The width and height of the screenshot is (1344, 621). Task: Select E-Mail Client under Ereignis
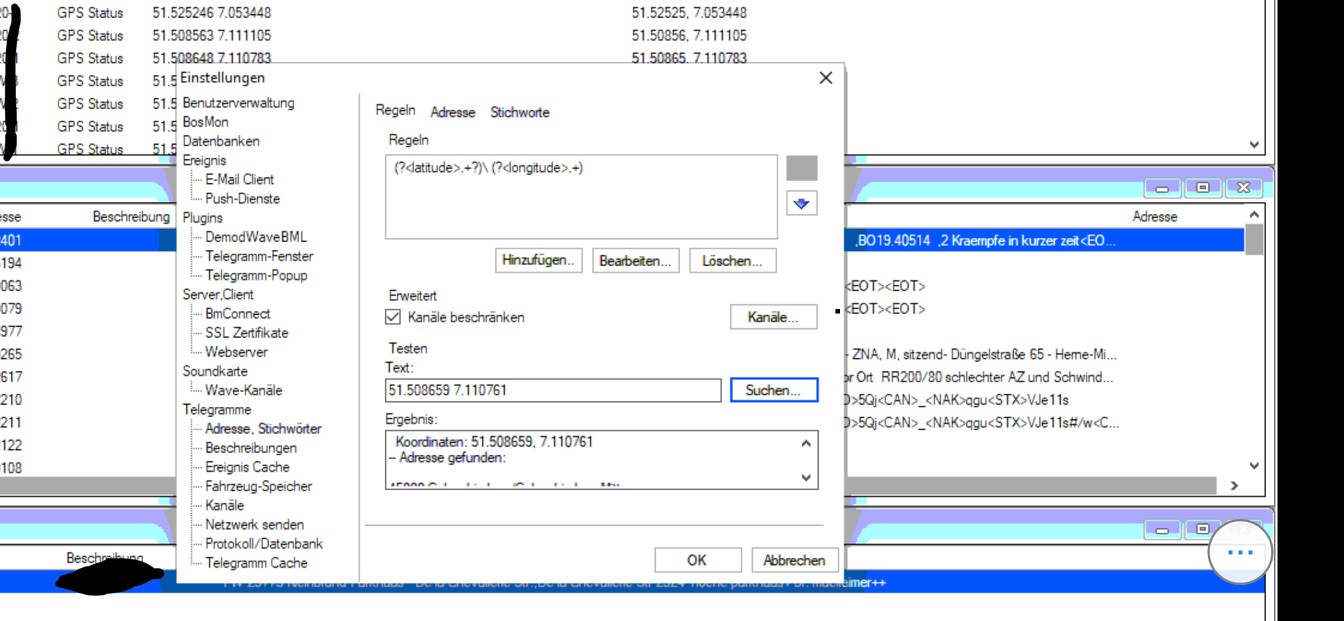pos(239,179)
